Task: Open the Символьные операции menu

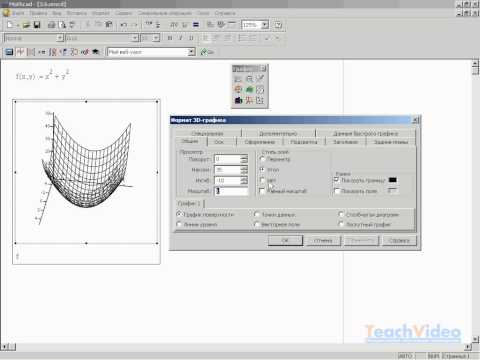Action: click(165, 13)
